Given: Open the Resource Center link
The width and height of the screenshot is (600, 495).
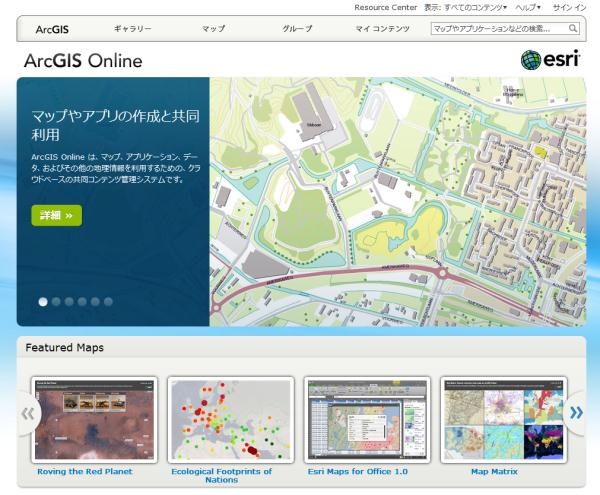Looking at the screenshot, I should pos(386,7).
